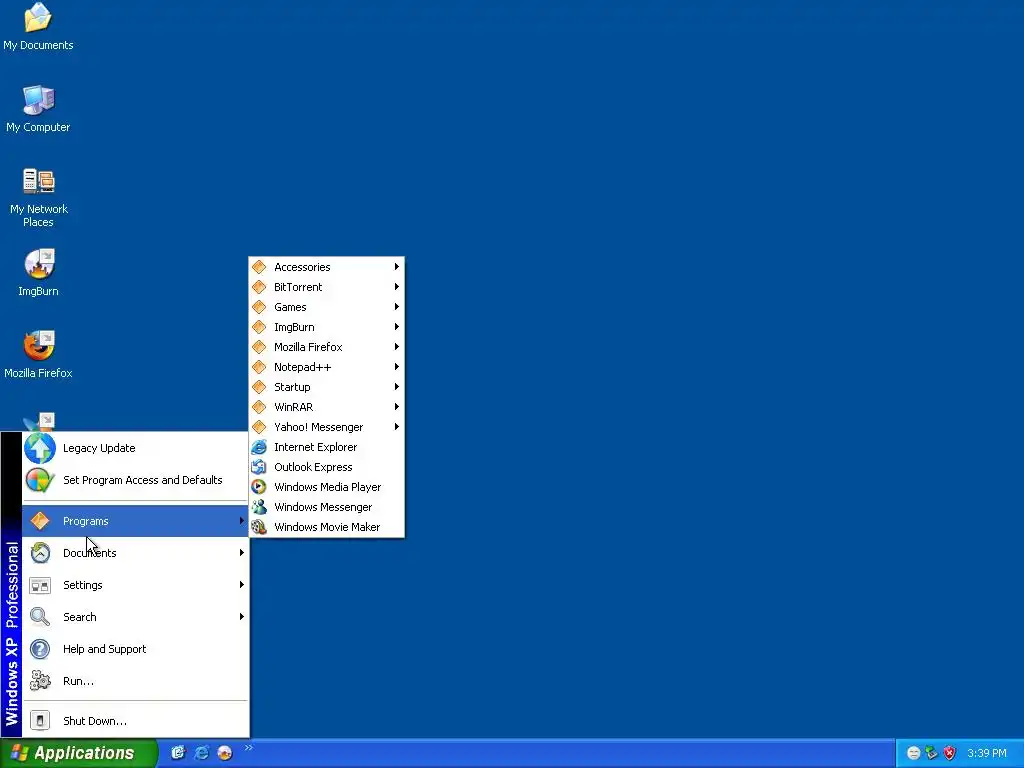Click Show Desktop in Quick Launch

[x=178, y=753]
